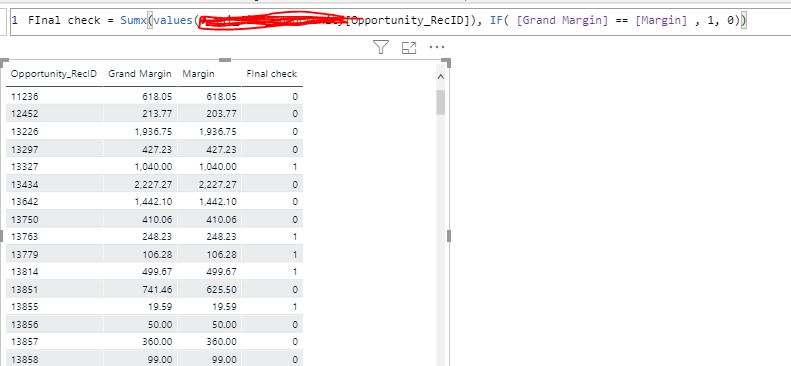This screenshot has height=366, width=791.
Task: Select Opportunity_RecID cell 12452
Action: (25, 114)
